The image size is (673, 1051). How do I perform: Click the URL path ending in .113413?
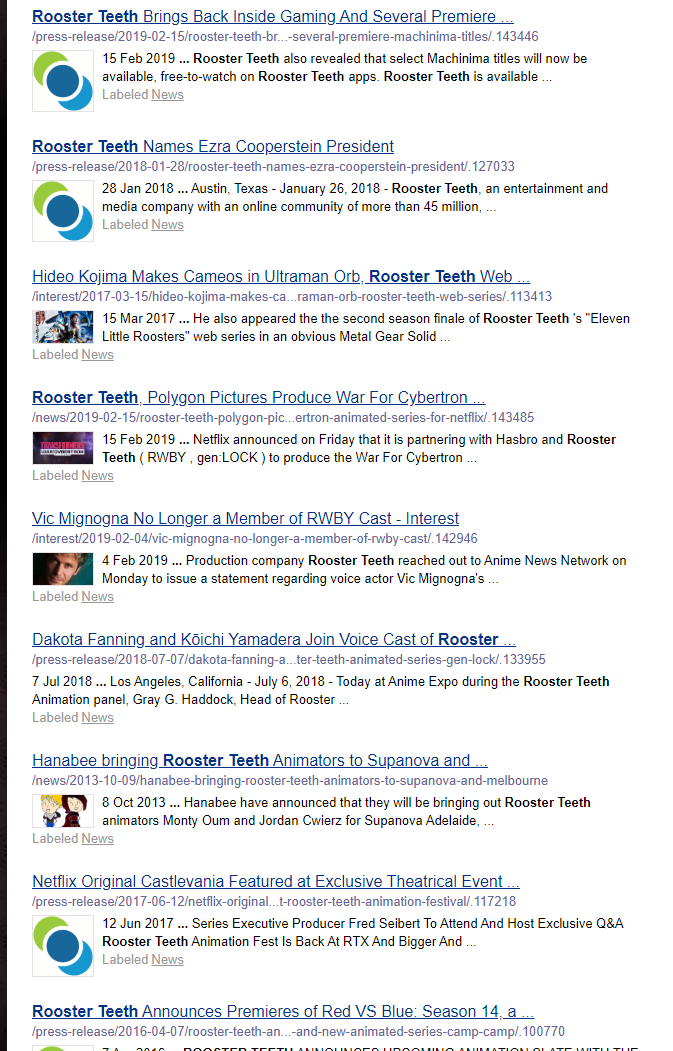coord(292,296)
